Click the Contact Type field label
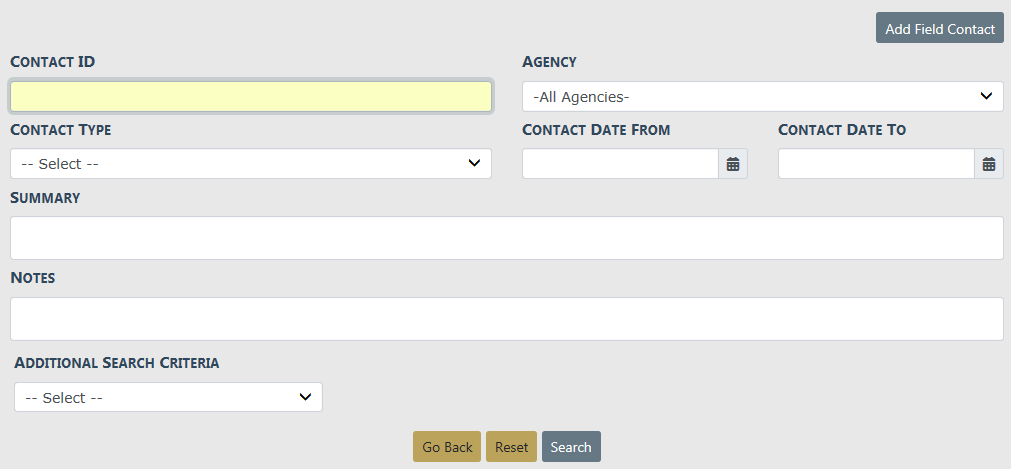1011x469 pixels. [60, 130]
